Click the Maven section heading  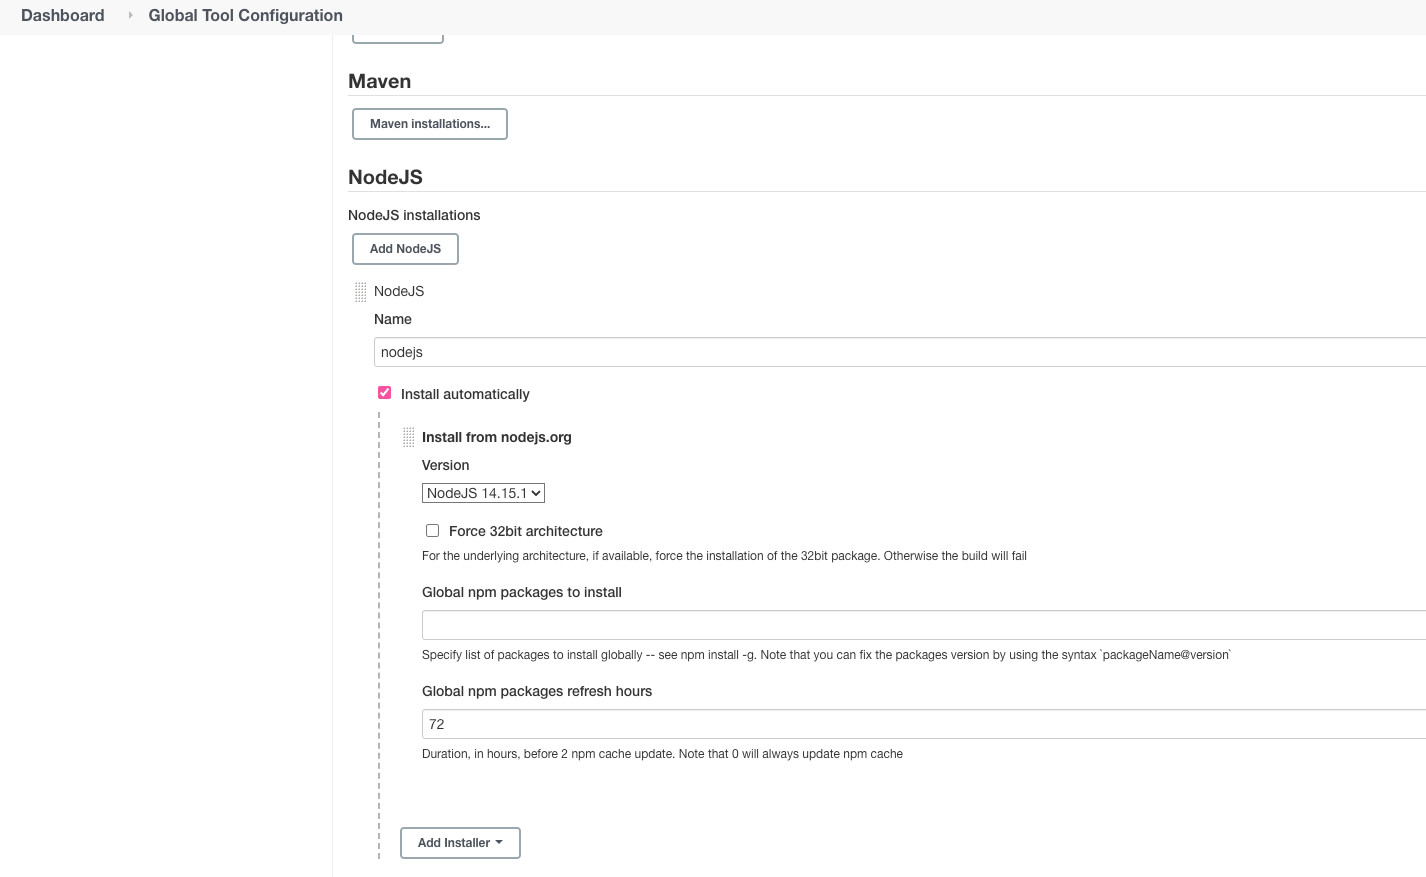[x=379, y=81]
